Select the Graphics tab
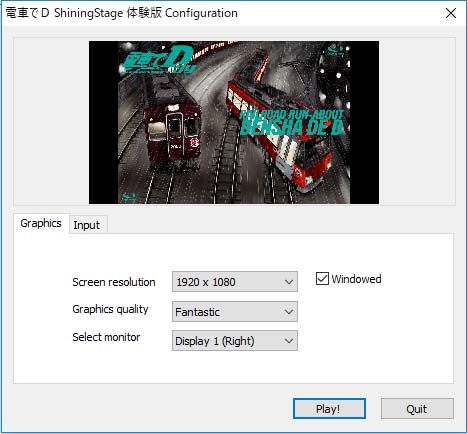Image resolution: width=468 pixels, height=434 pixels. pos(41,223)
